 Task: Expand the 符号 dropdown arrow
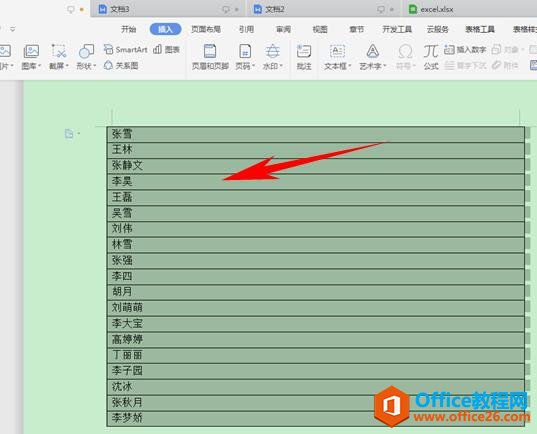click(414, 65)
